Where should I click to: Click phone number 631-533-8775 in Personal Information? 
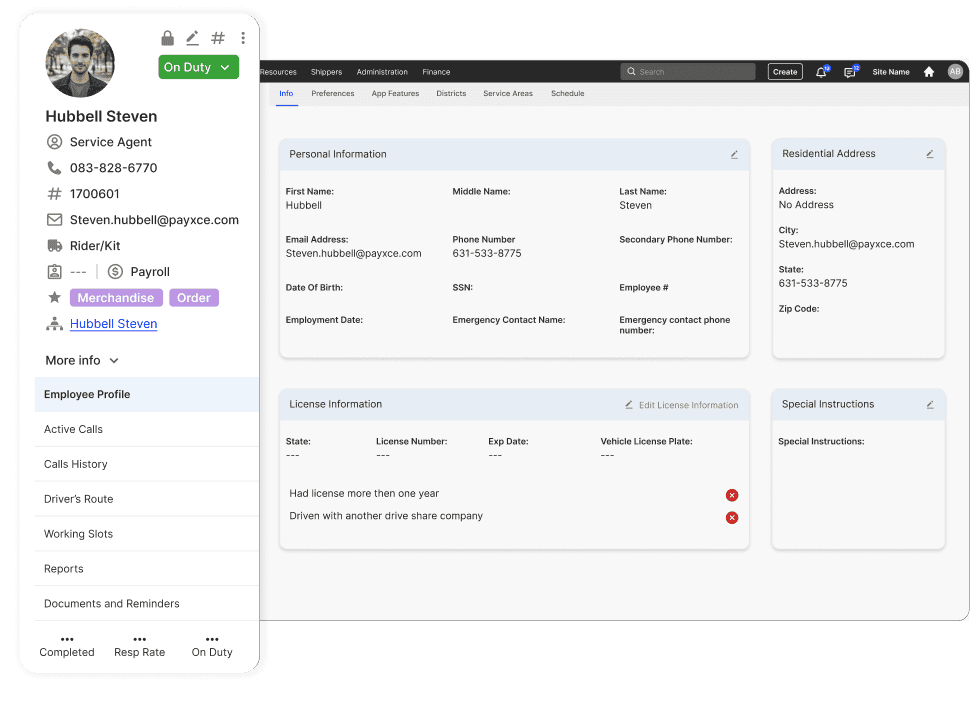487,253
